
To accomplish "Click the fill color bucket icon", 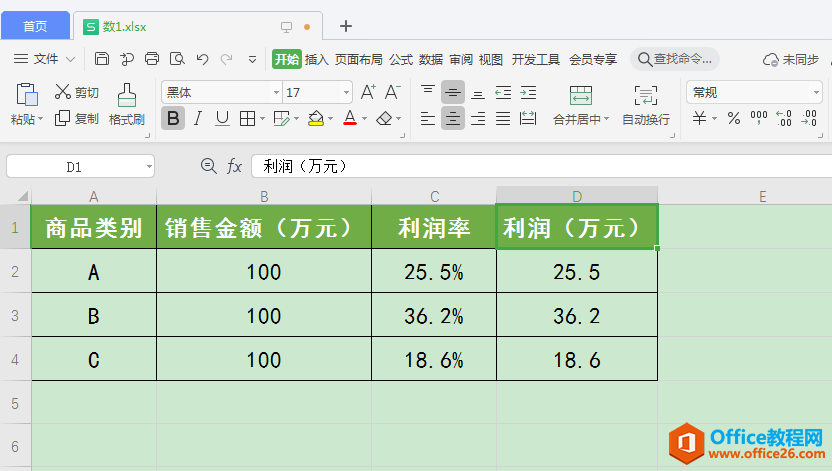I will click(316, 118).
